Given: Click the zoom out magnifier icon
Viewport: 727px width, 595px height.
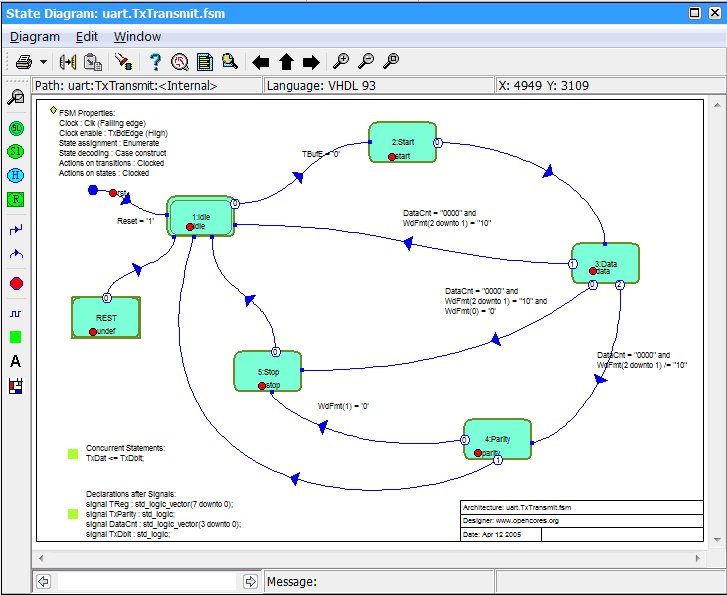Looking at the screenshot, I should pyautogui.click(x=366, y=62).
